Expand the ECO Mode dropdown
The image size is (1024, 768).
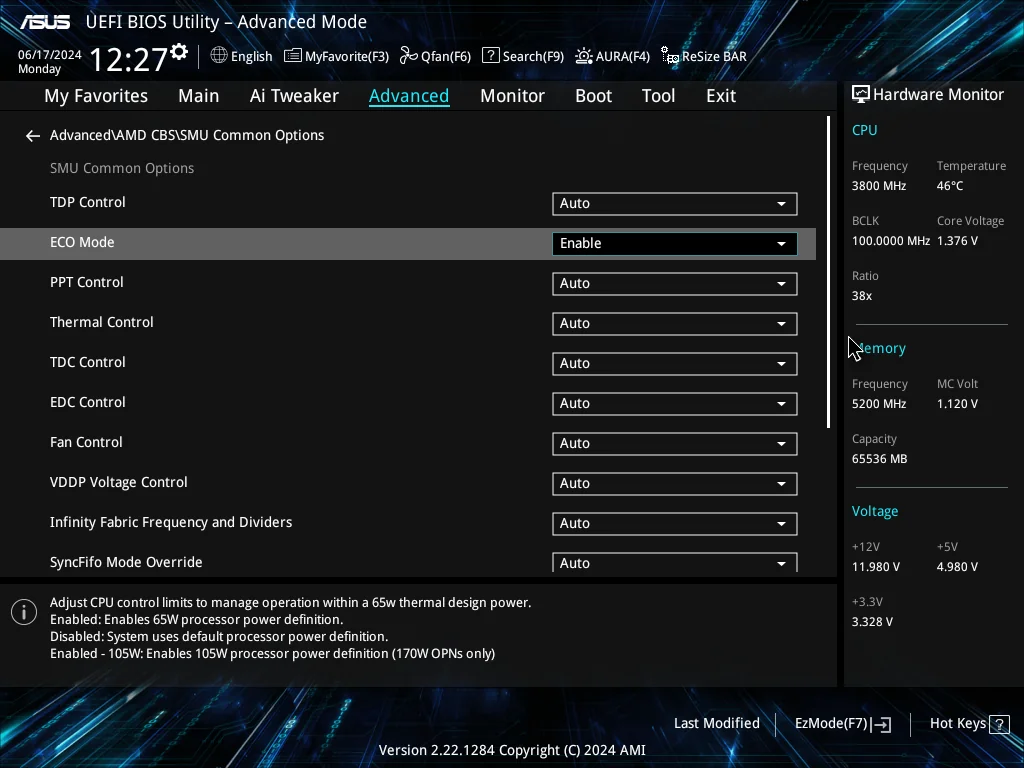click(x=675, y=244)
